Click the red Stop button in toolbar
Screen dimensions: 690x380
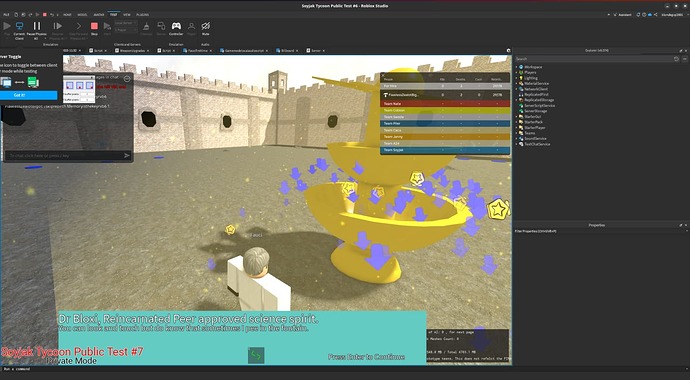coord(94,26)
